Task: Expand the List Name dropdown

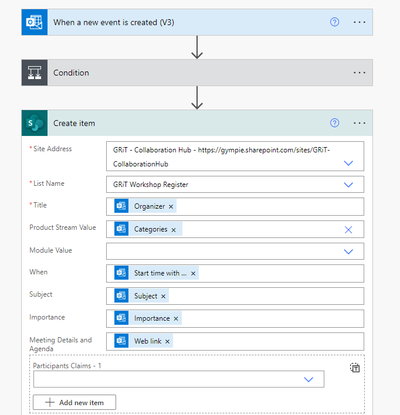Action: [x=348, y=185]
